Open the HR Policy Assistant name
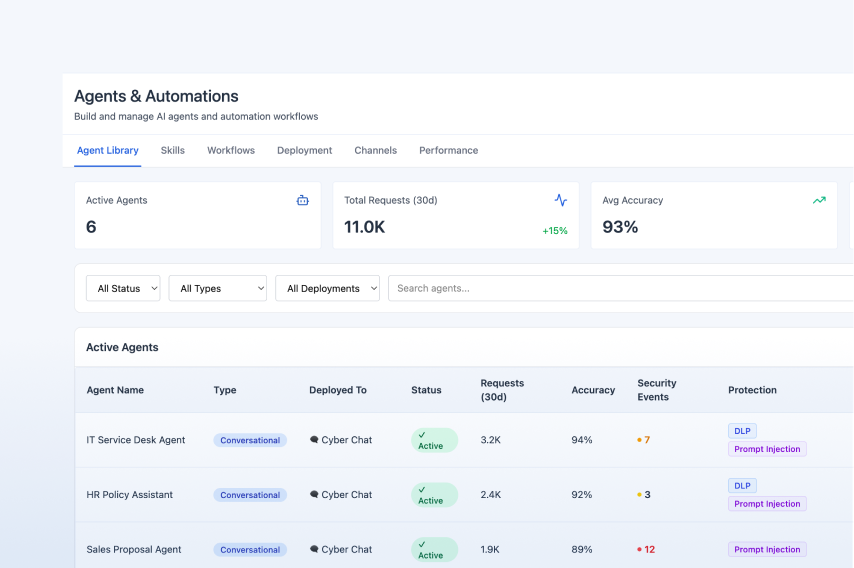This screenshot has width=854, height=568. point(130,494)
